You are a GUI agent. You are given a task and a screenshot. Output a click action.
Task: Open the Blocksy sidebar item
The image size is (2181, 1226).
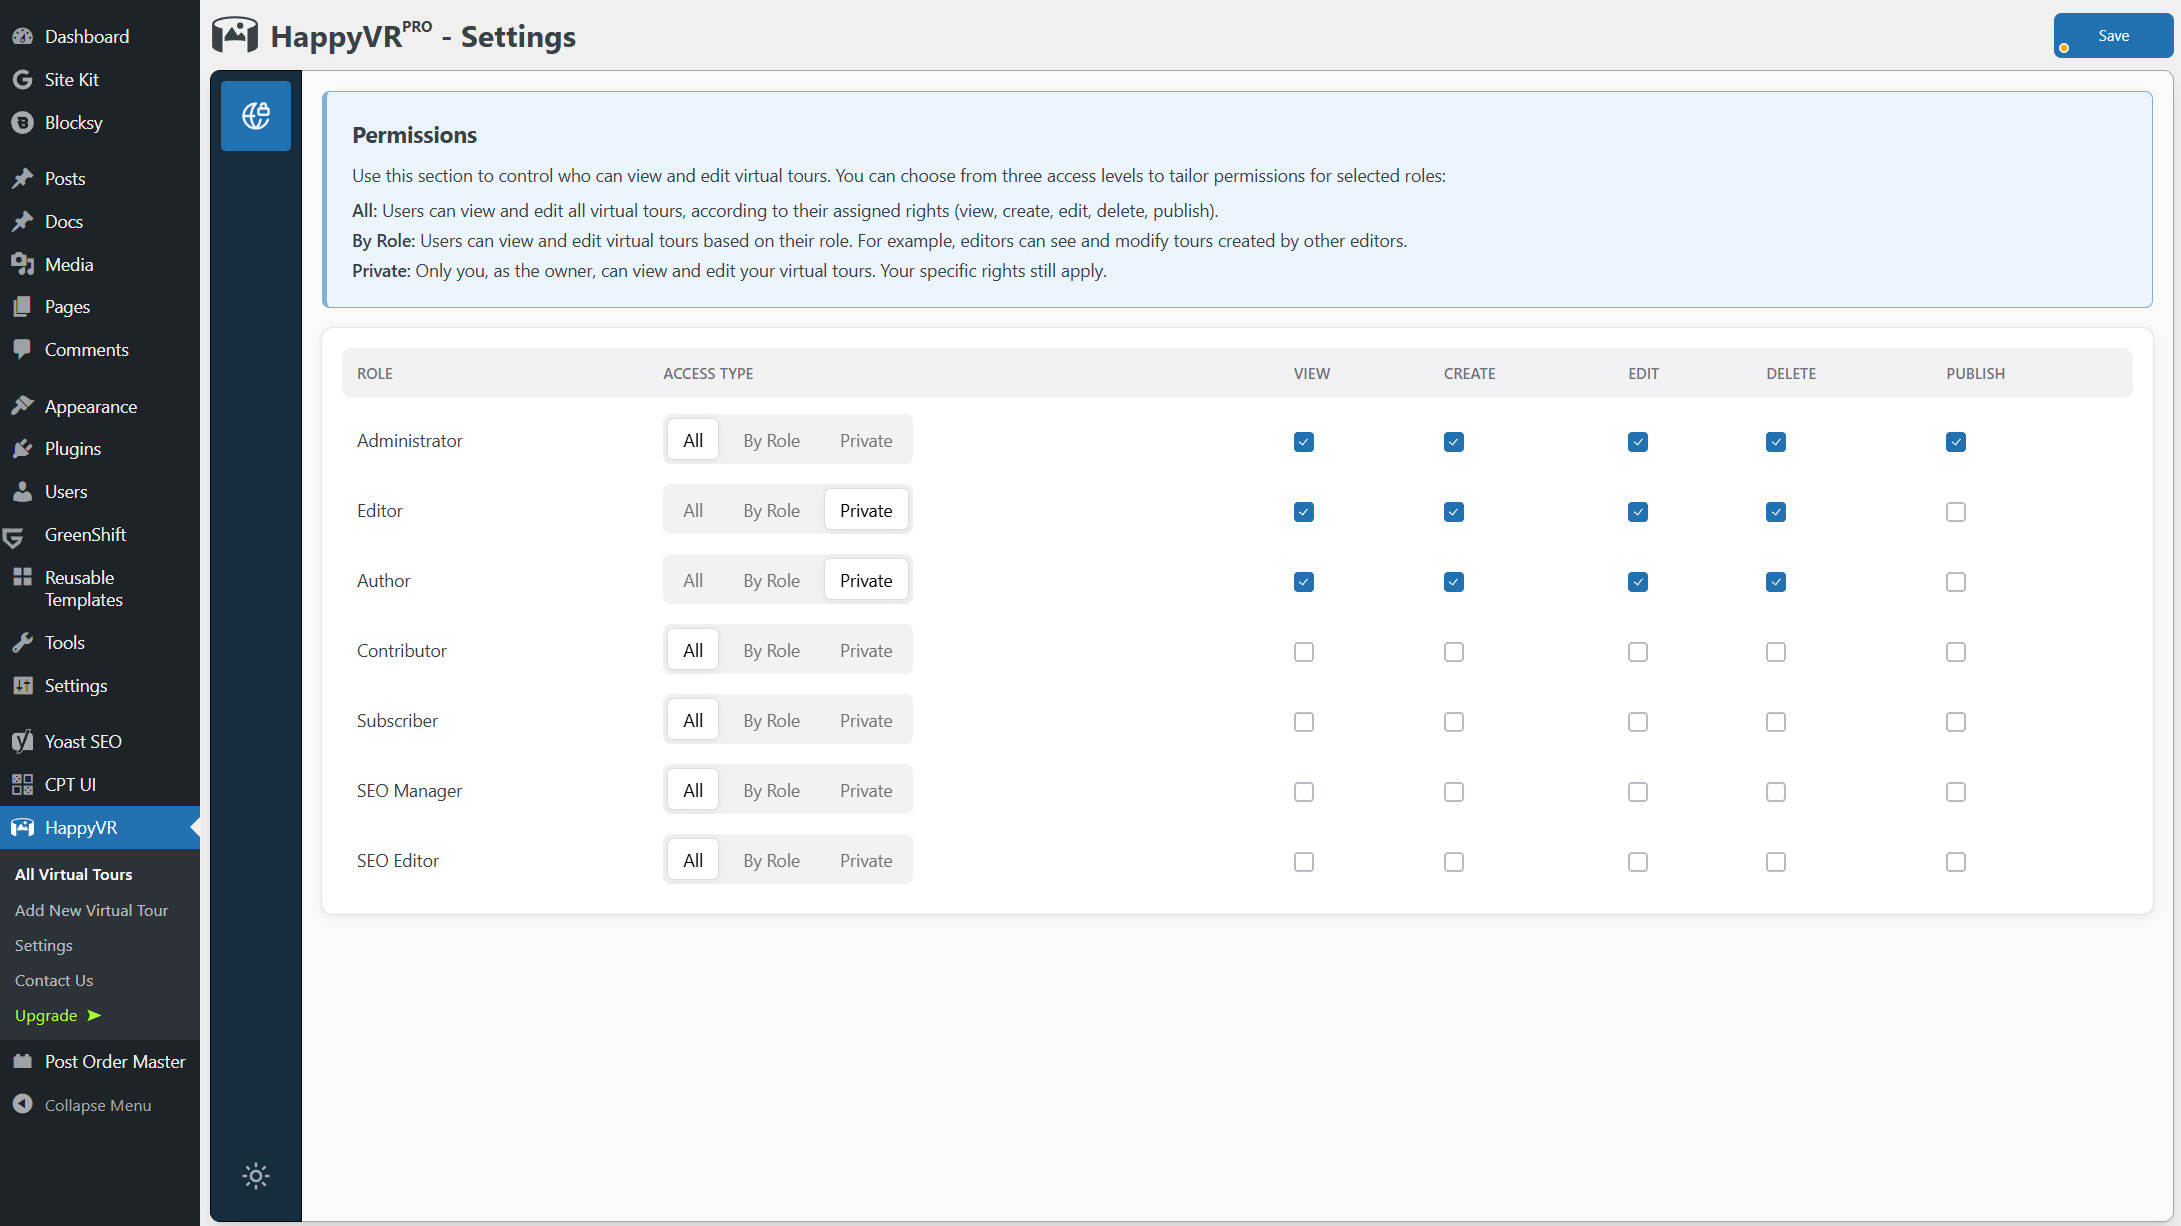tap(73, 123)
